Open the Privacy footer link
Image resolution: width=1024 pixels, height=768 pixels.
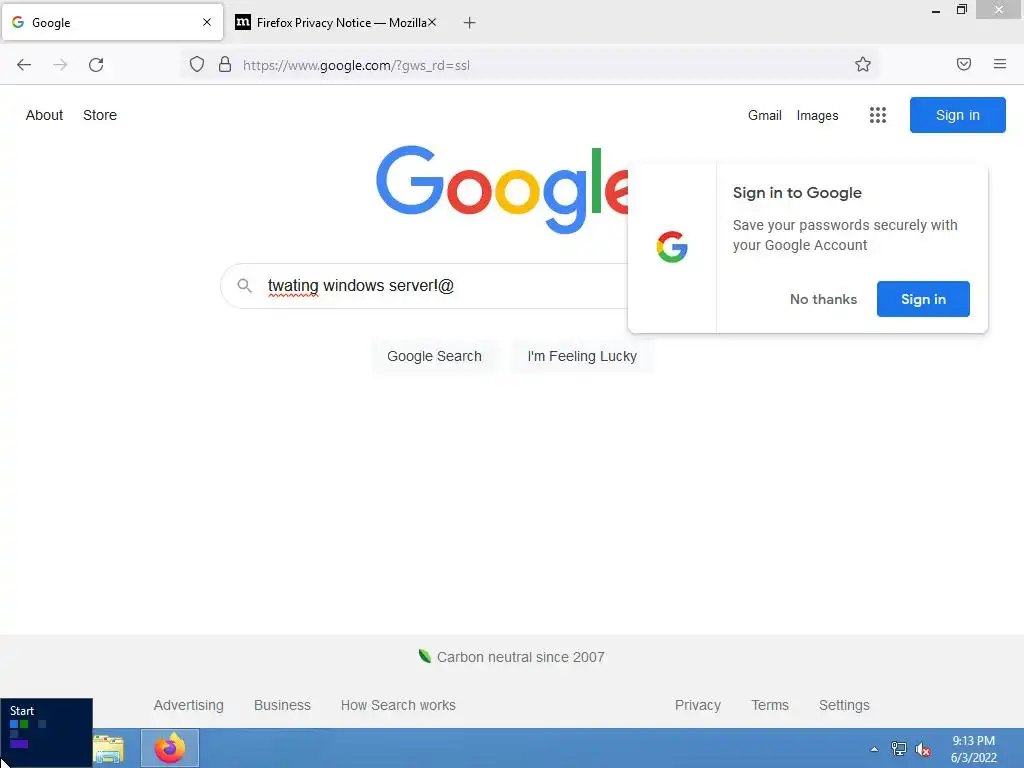tap(697, 705)
